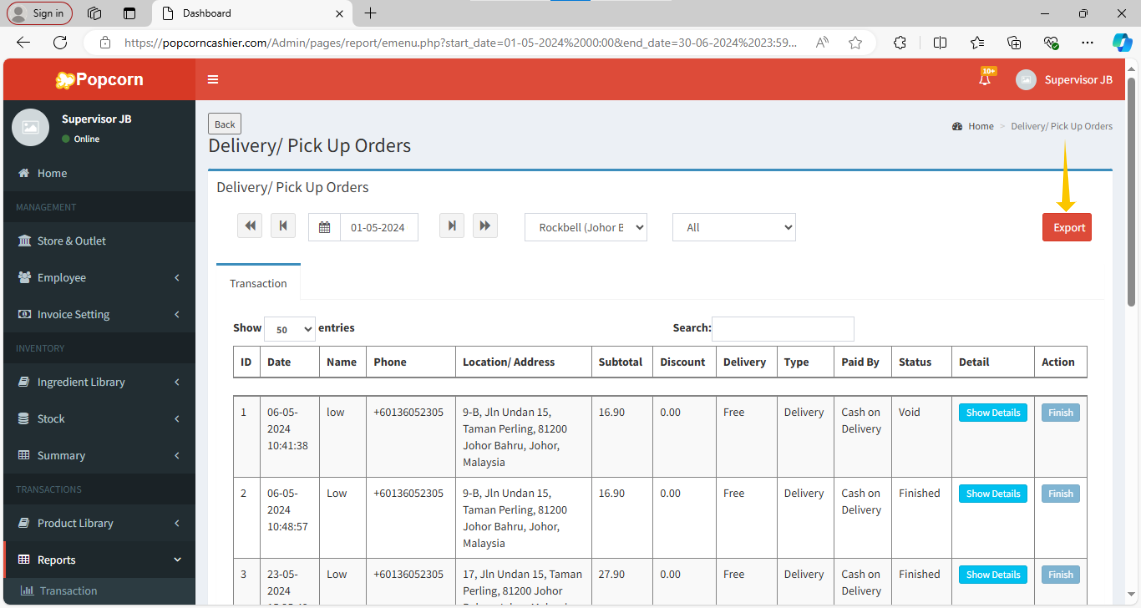1141x608 pixels.
Task: Click the Summary table icon
Action: [24, 455]
